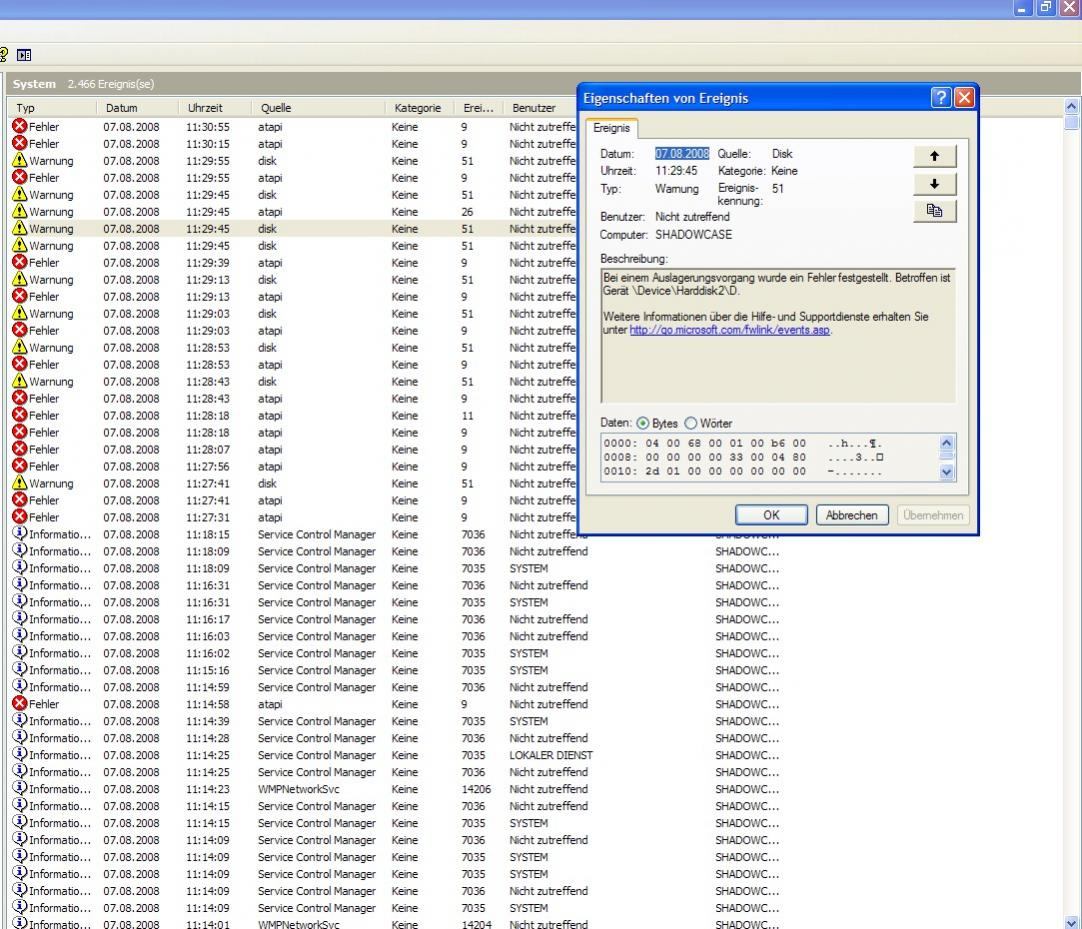Select the 11:16:17 Service Control Manager row
1082x929 pixels.
point(396,619)
